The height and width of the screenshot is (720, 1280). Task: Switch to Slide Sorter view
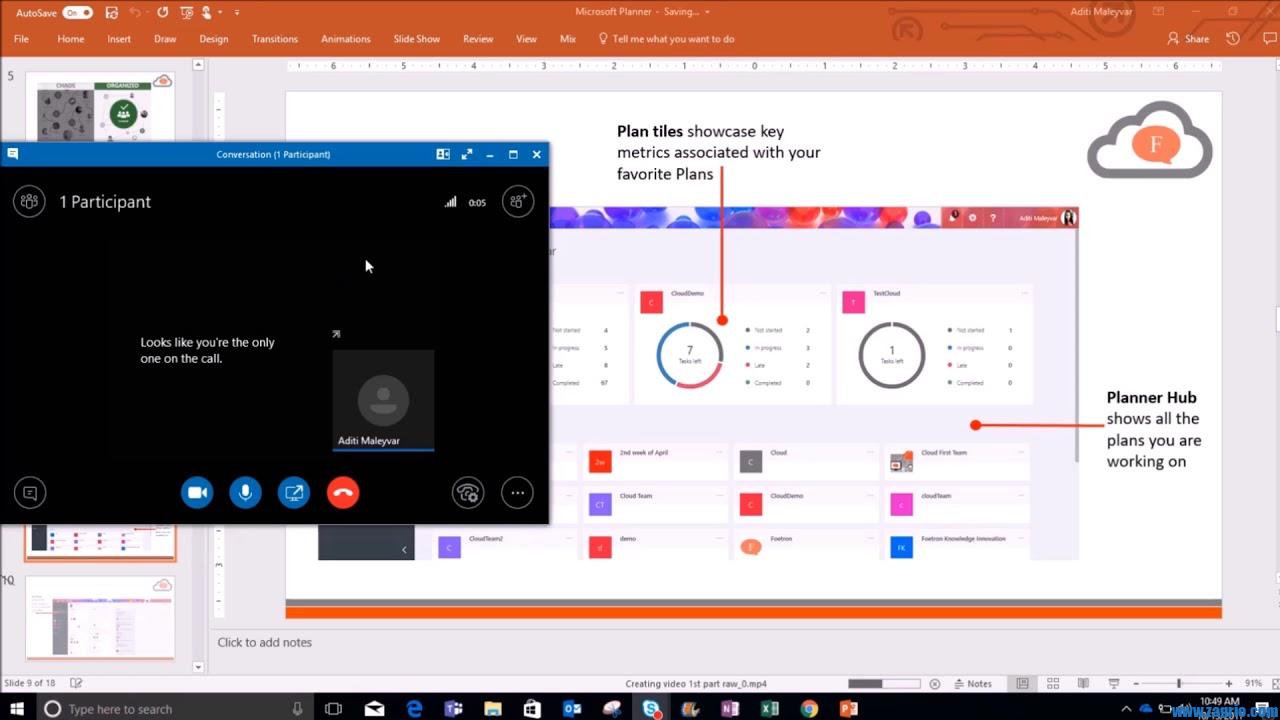point(1052,684)
